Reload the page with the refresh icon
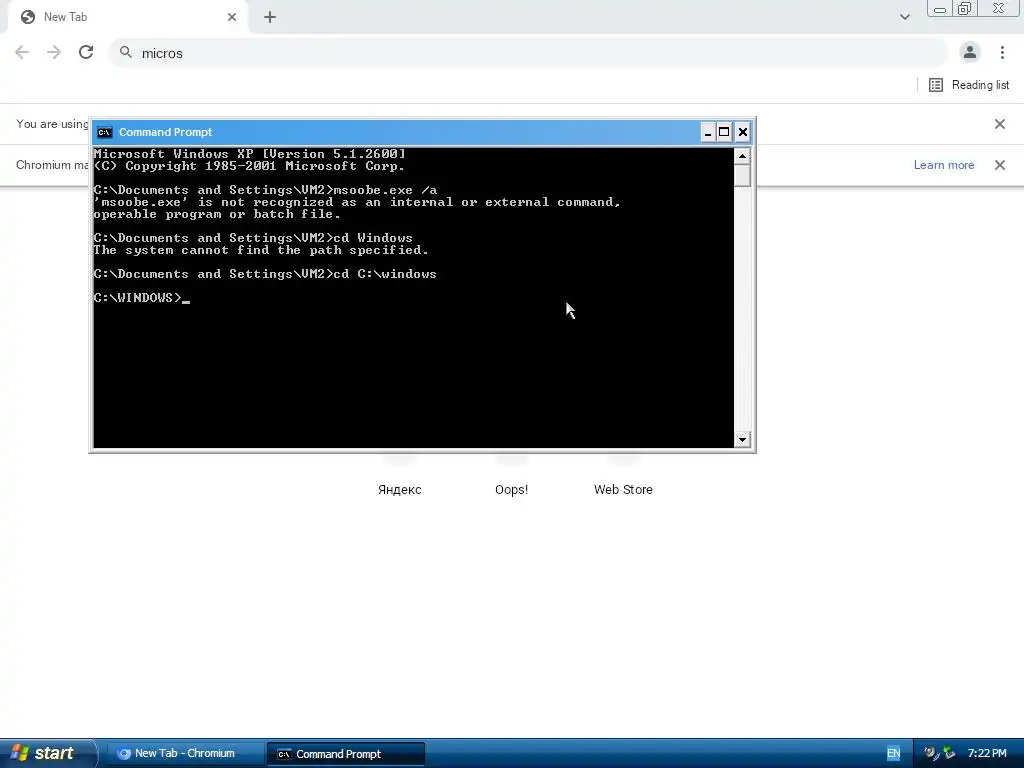1024x768 pixels. 86,52
